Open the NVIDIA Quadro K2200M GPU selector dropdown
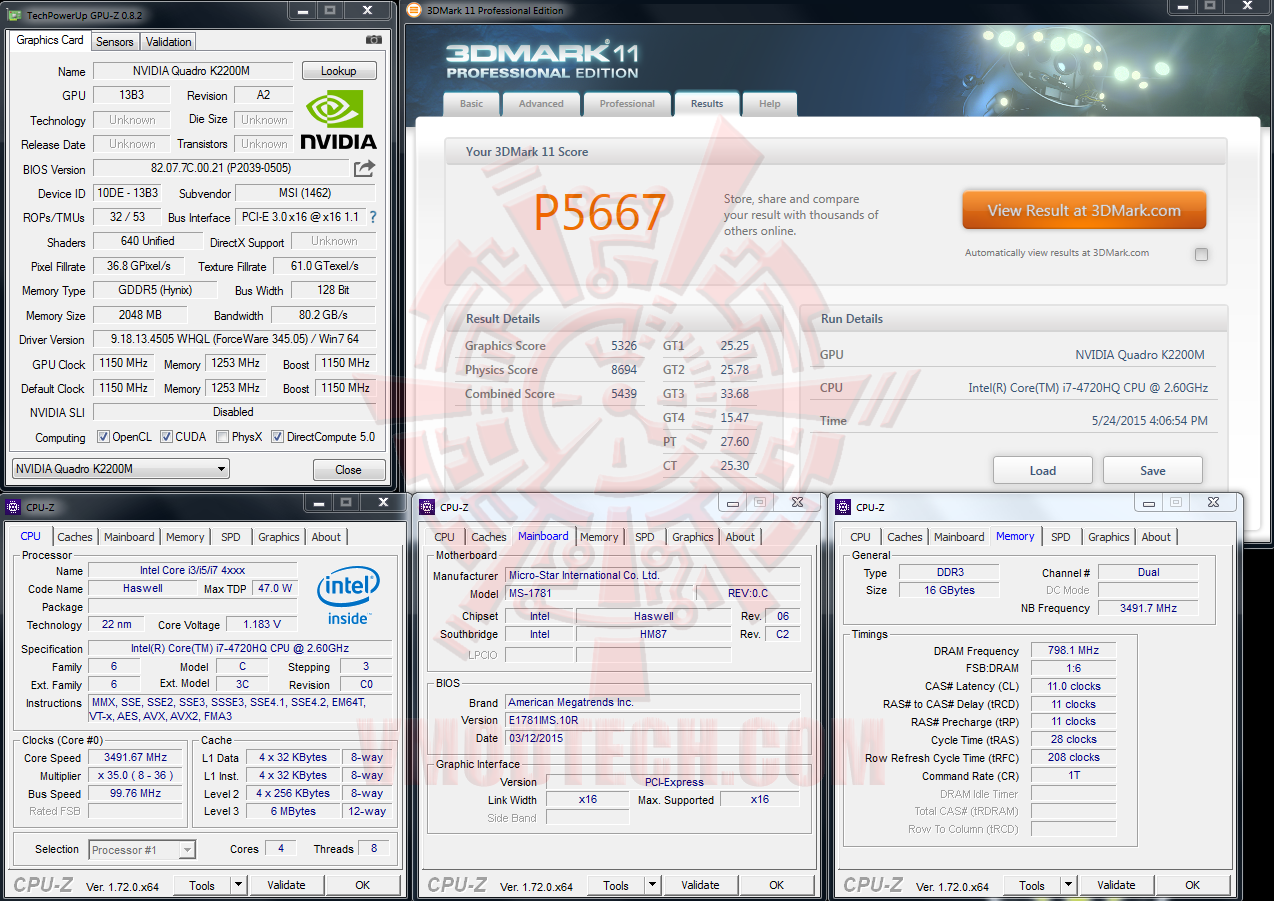The image size is (1274, 901). pos(120,469)
